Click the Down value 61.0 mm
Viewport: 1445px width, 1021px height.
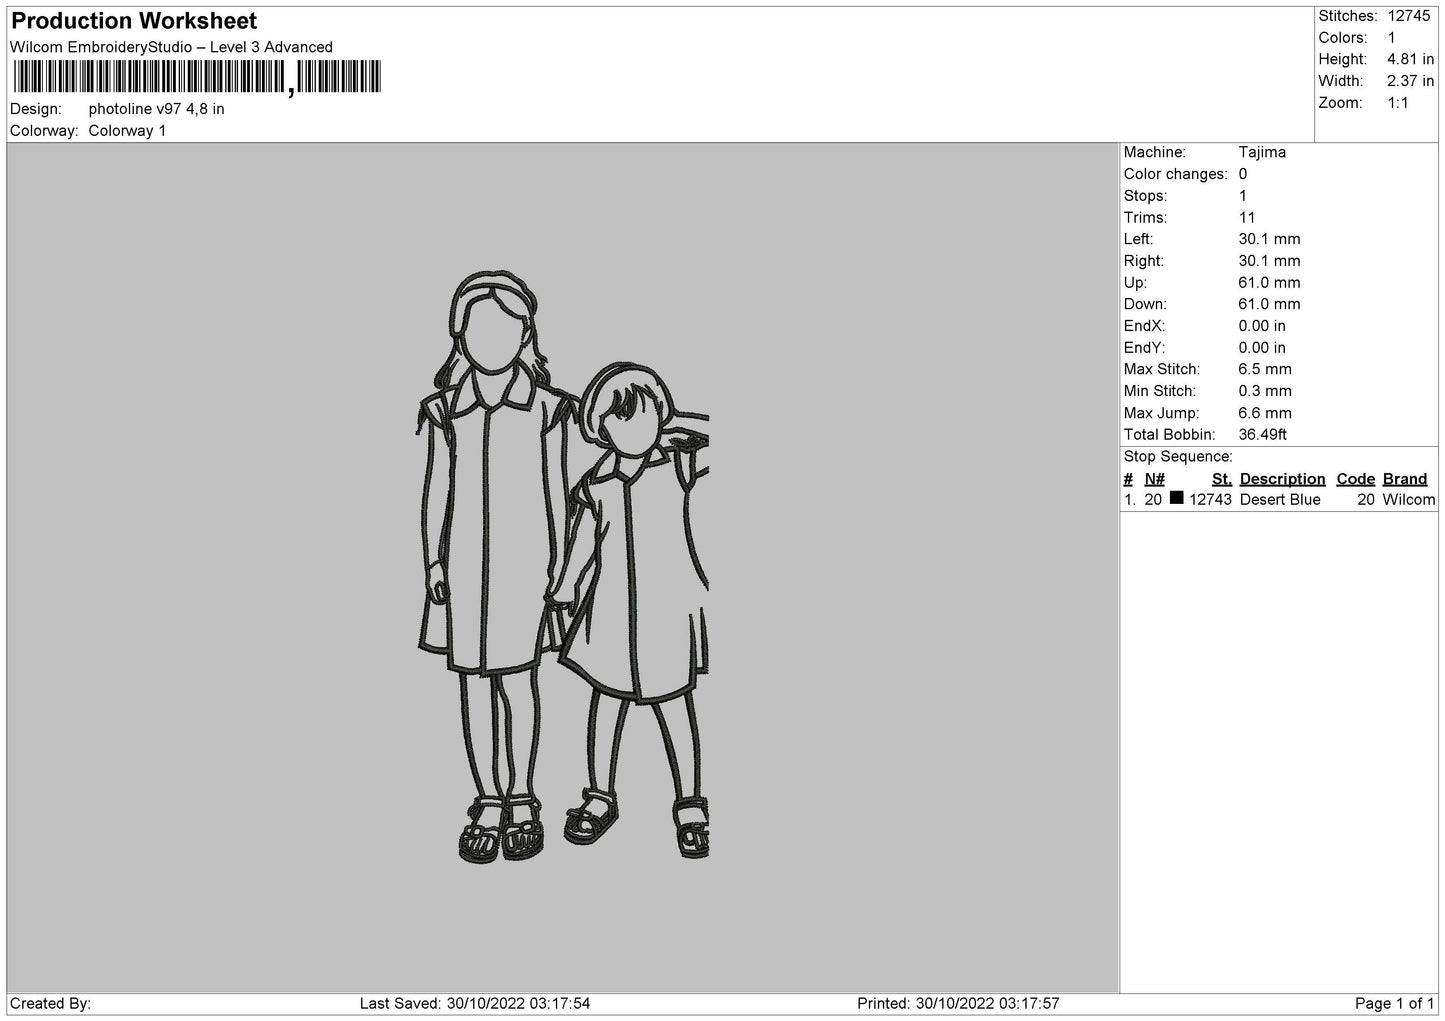pos(1269,304)
